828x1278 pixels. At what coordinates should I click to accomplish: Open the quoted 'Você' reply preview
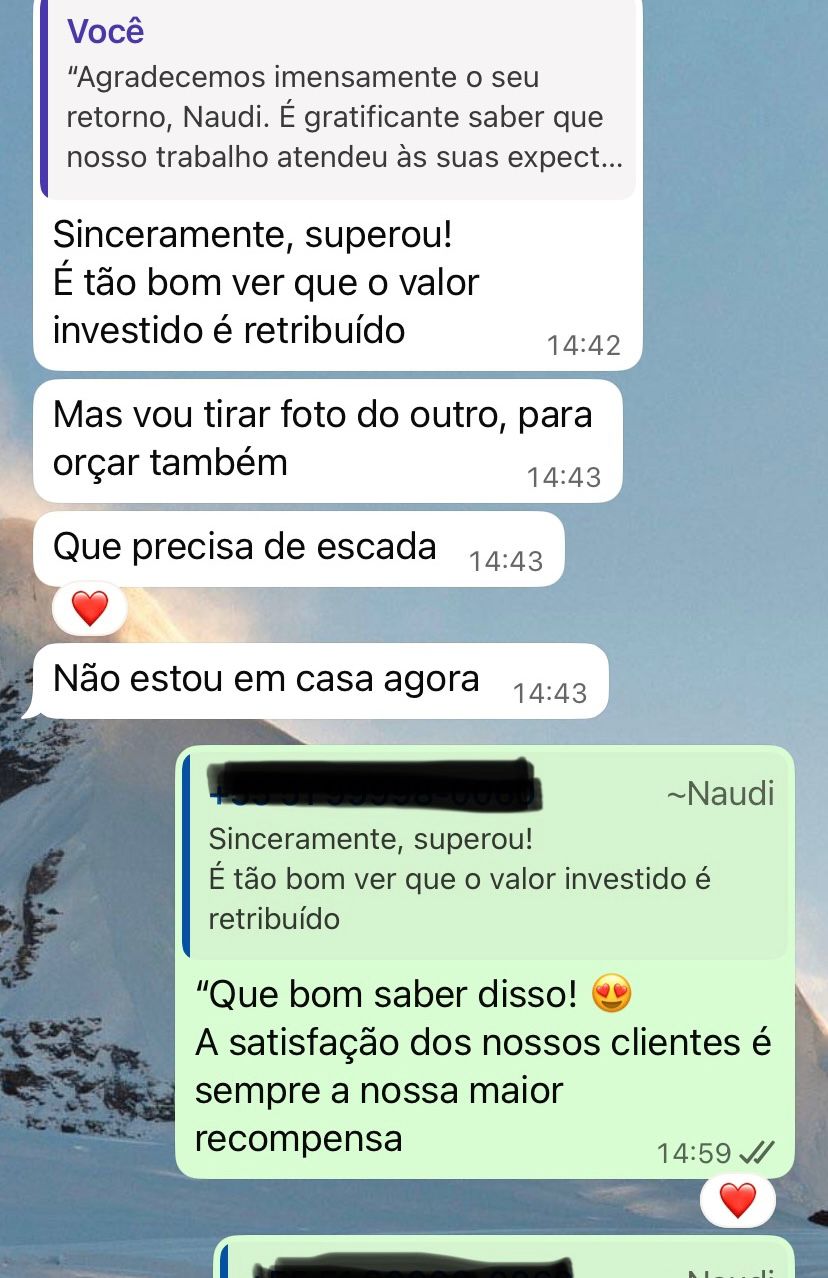pos(338,98)
